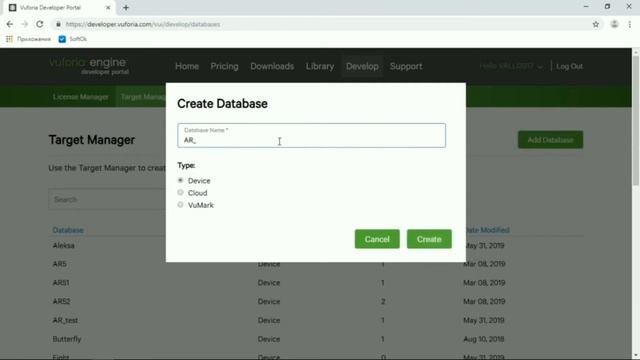The image size is (640, 360).
Task: Click the Log Out link
Action: coord(569,66)
